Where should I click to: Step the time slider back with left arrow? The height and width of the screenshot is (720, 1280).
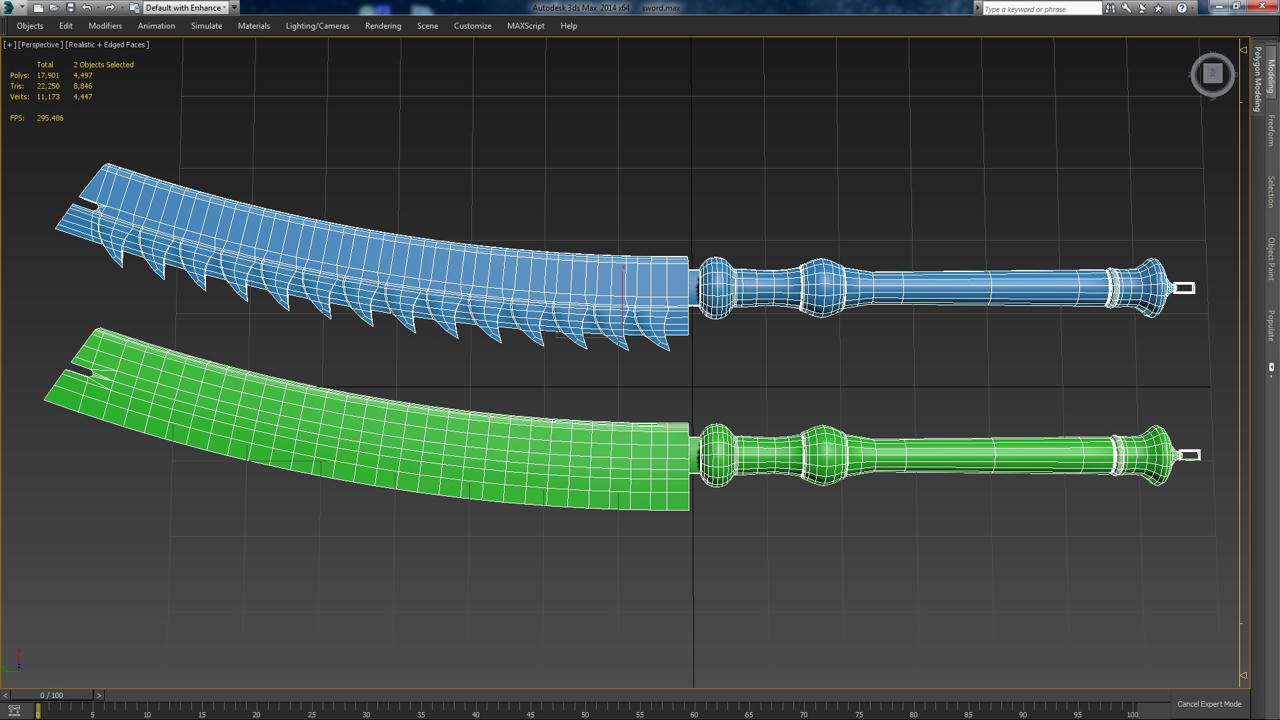coord(6,695)
